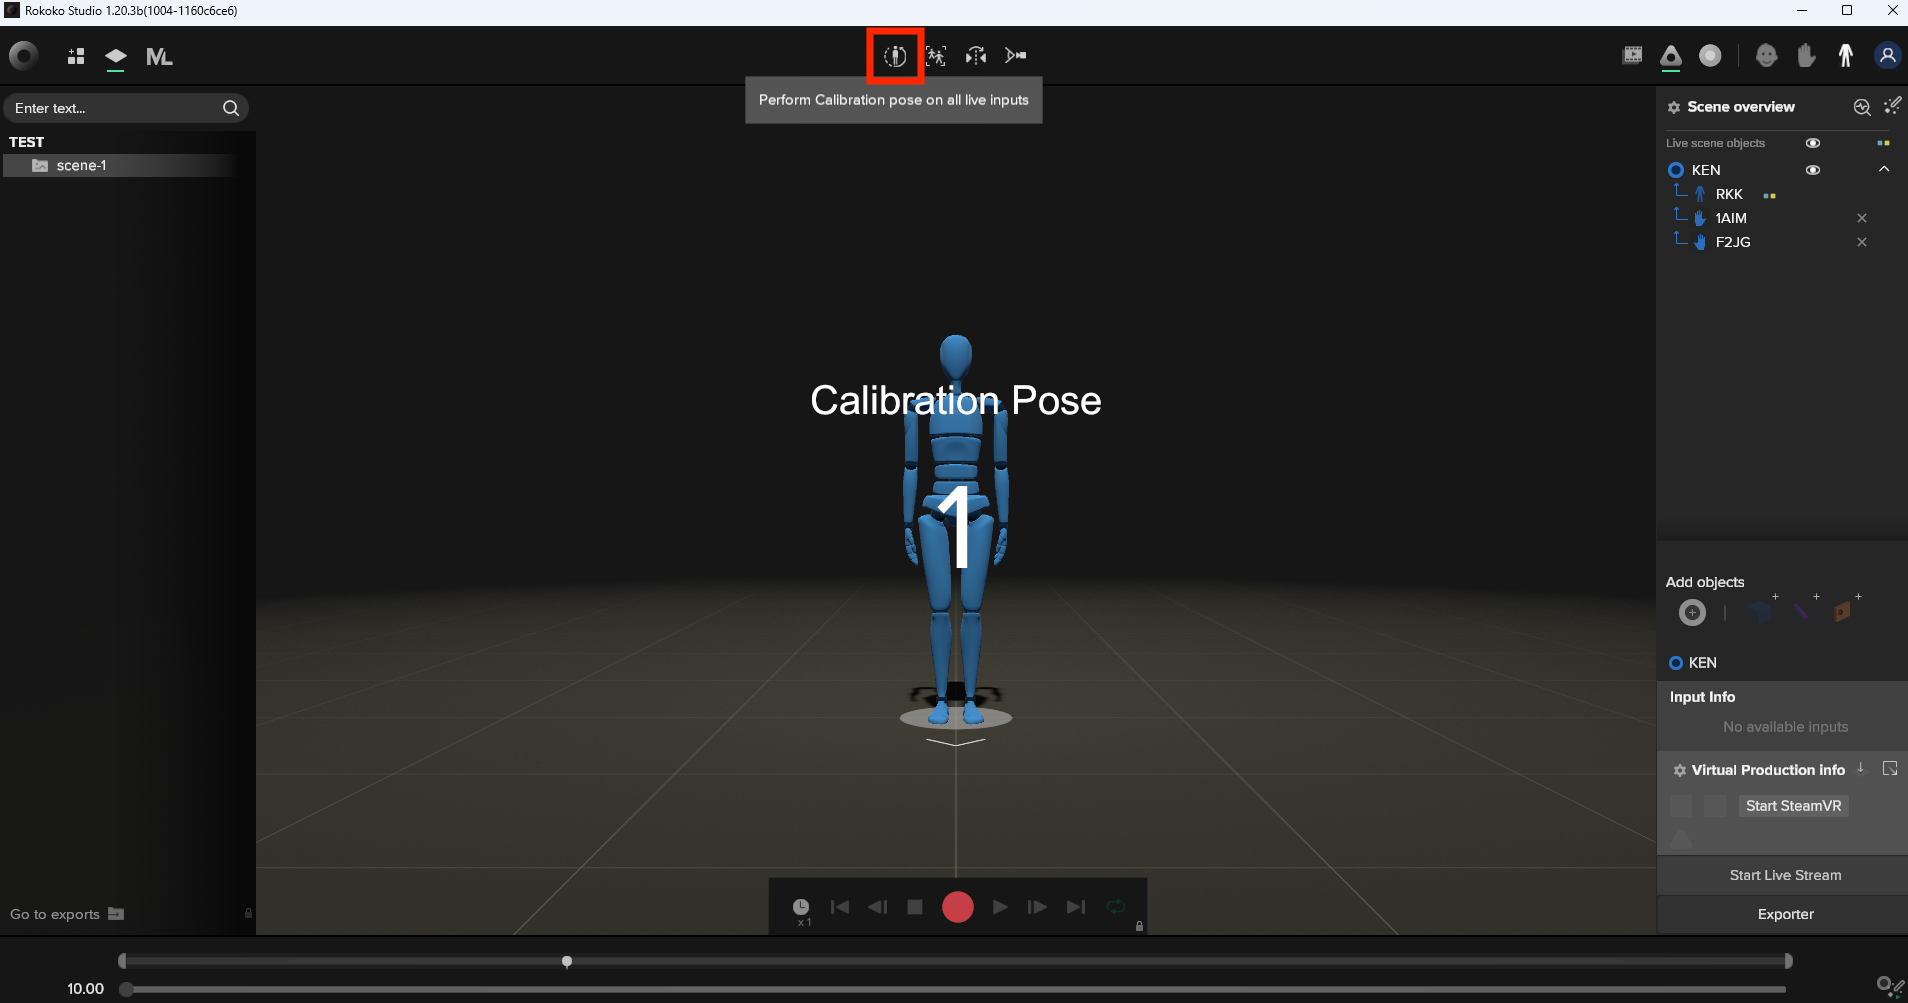Click the red record button
Screen dimensions: 1908x1003
tap(957, 907)
